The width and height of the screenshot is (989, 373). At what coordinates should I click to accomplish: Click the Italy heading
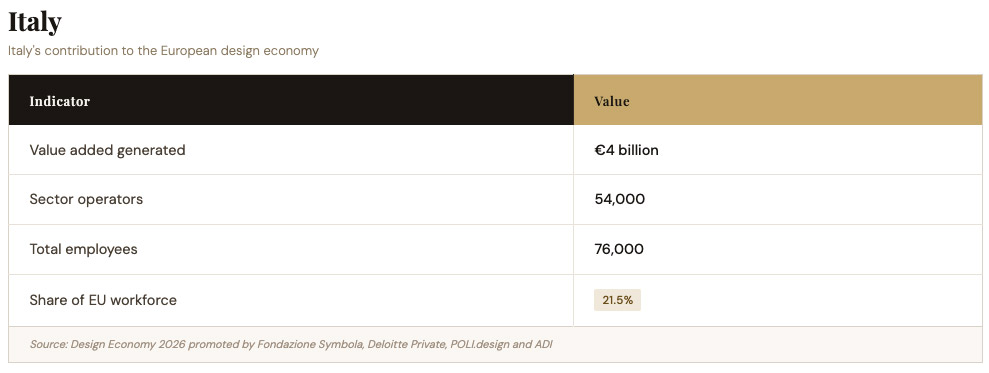[x=35, y=22]
